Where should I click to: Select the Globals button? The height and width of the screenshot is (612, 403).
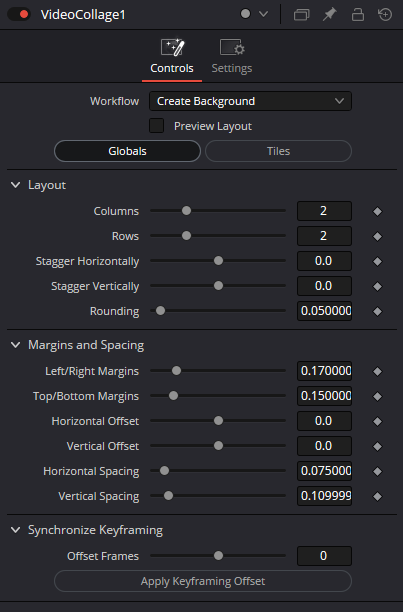(x=127, y=151)
